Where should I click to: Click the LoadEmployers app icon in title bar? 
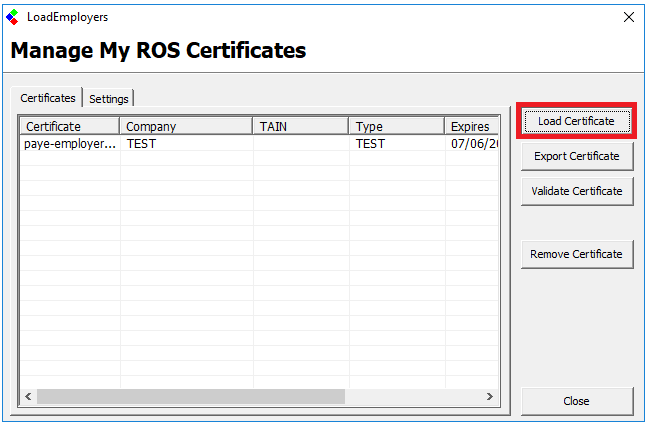(x=12, y=17)
